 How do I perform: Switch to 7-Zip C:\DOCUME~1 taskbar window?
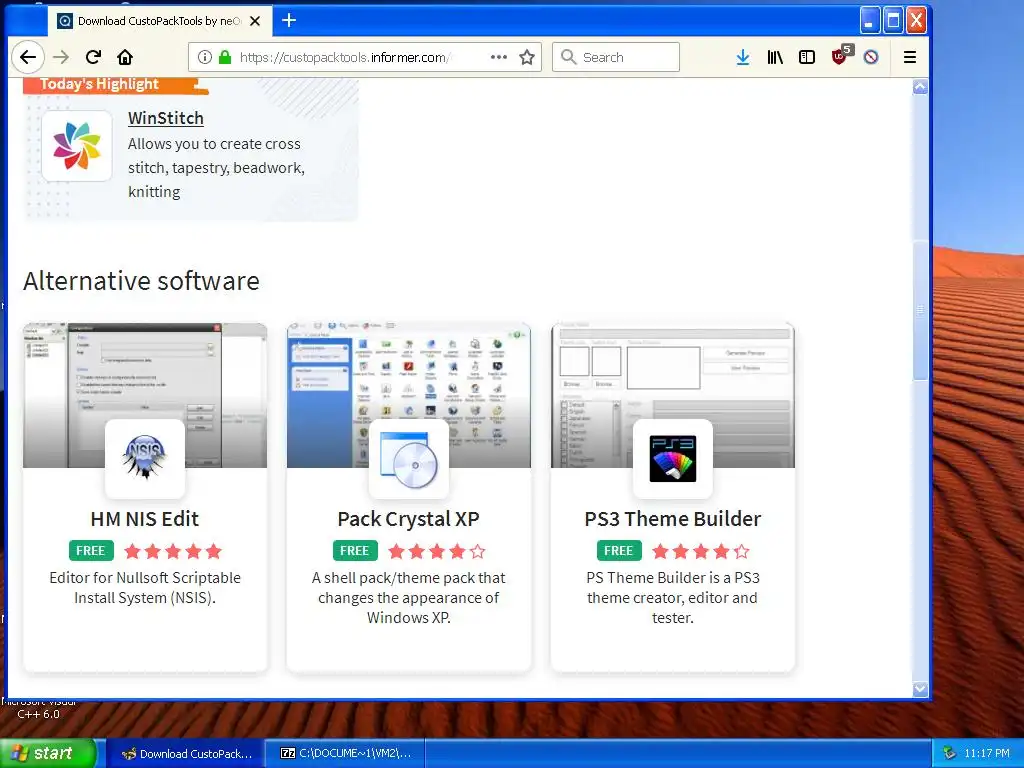[x=346, y=754]
